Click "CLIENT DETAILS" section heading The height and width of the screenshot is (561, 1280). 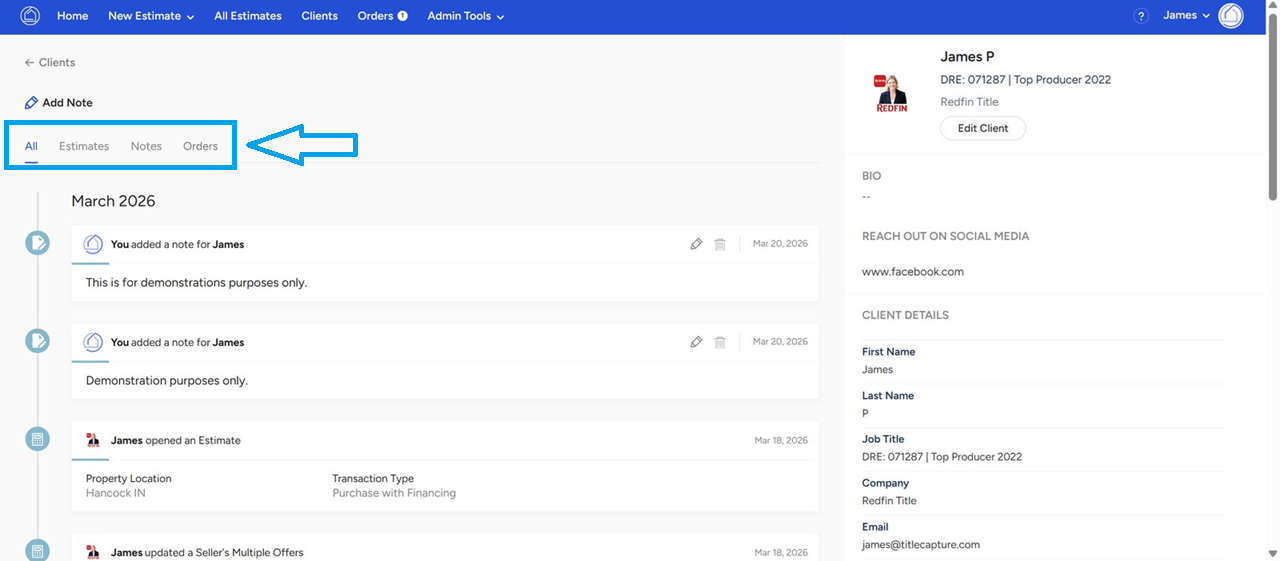click(905, 315)
